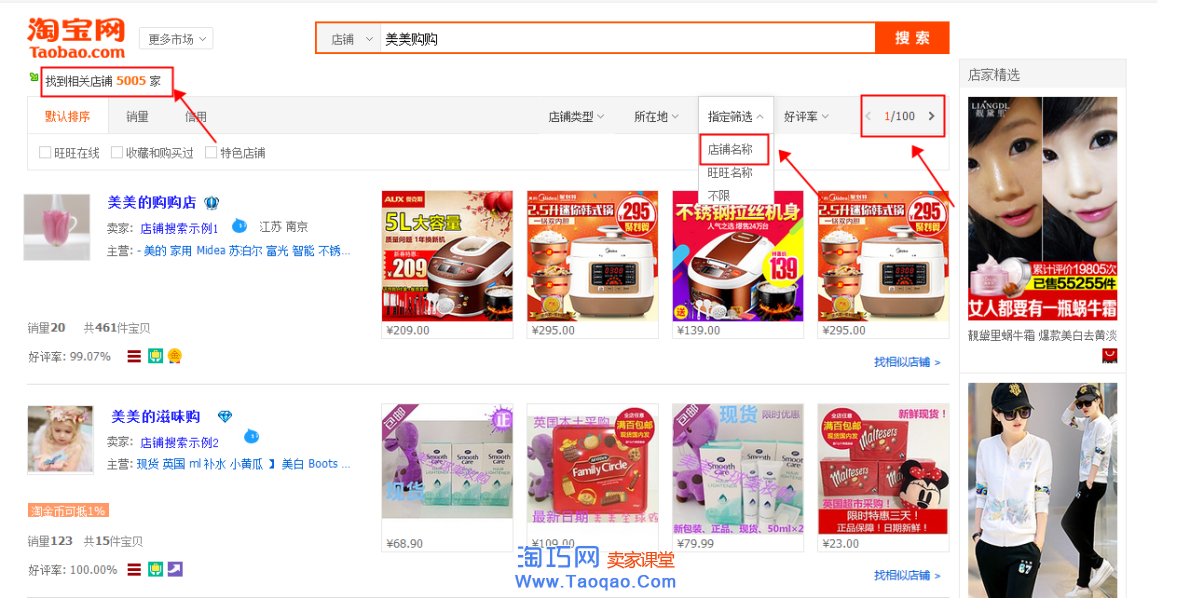Click the search keyword input box
The image size is (1190, 598).
coord(627,39)
